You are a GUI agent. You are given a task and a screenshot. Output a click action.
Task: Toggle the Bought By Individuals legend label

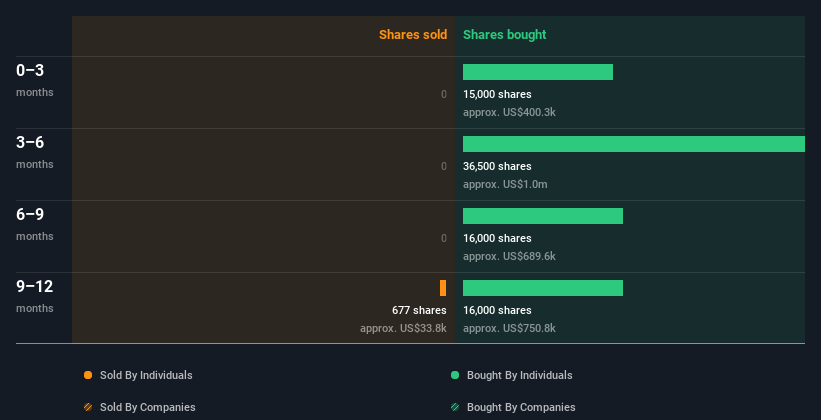pos(519,375)
